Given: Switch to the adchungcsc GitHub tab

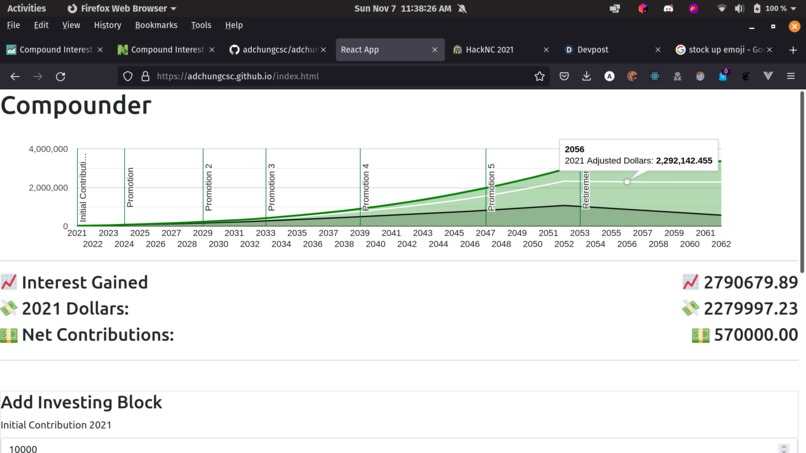Looking at the screenshot, I should tap(278, 50).
